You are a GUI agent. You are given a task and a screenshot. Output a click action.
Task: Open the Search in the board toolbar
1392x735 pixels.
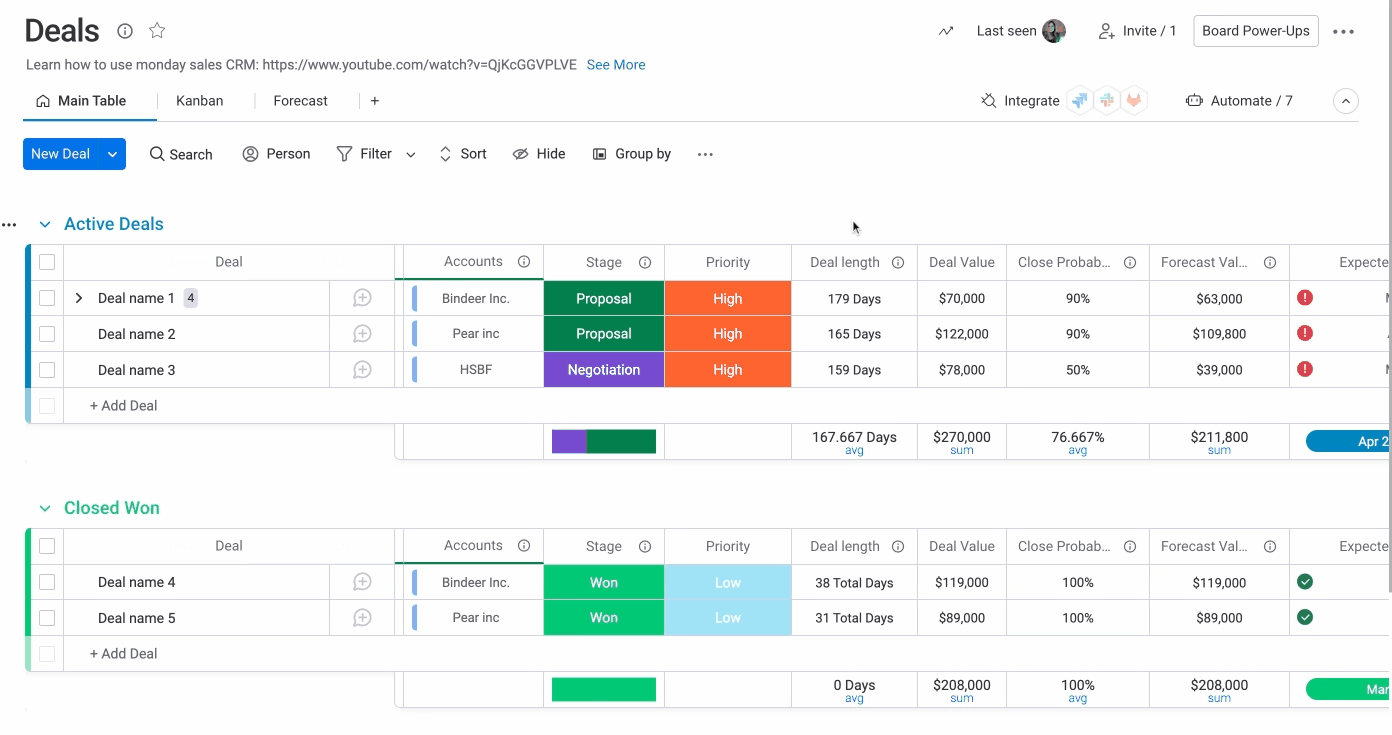(x=180, y=153)
